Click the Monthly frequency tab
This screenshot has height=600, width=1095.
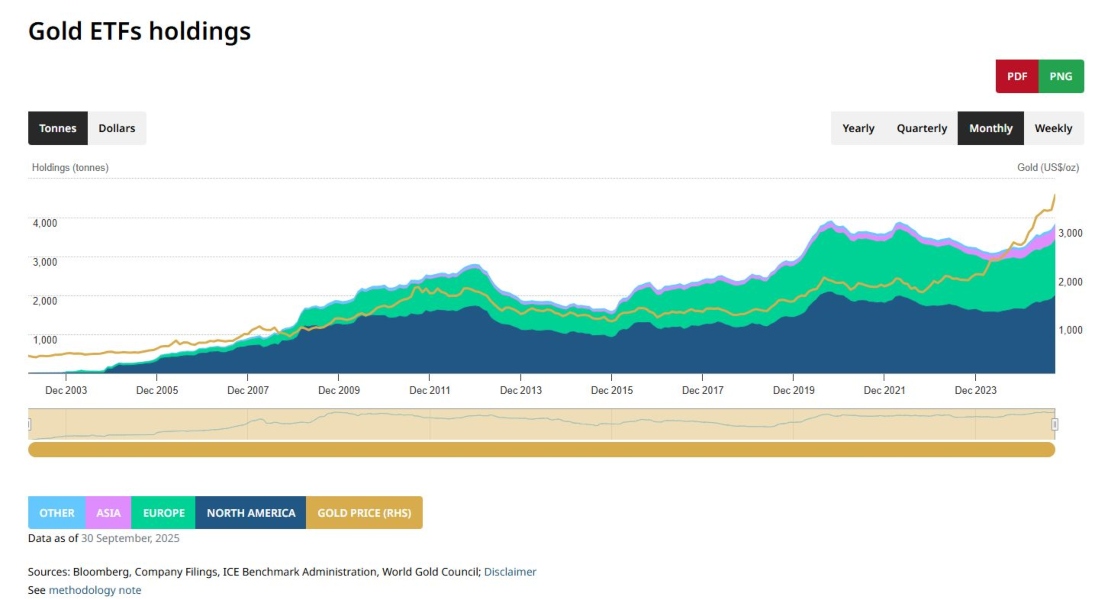(x=990, y=128)
